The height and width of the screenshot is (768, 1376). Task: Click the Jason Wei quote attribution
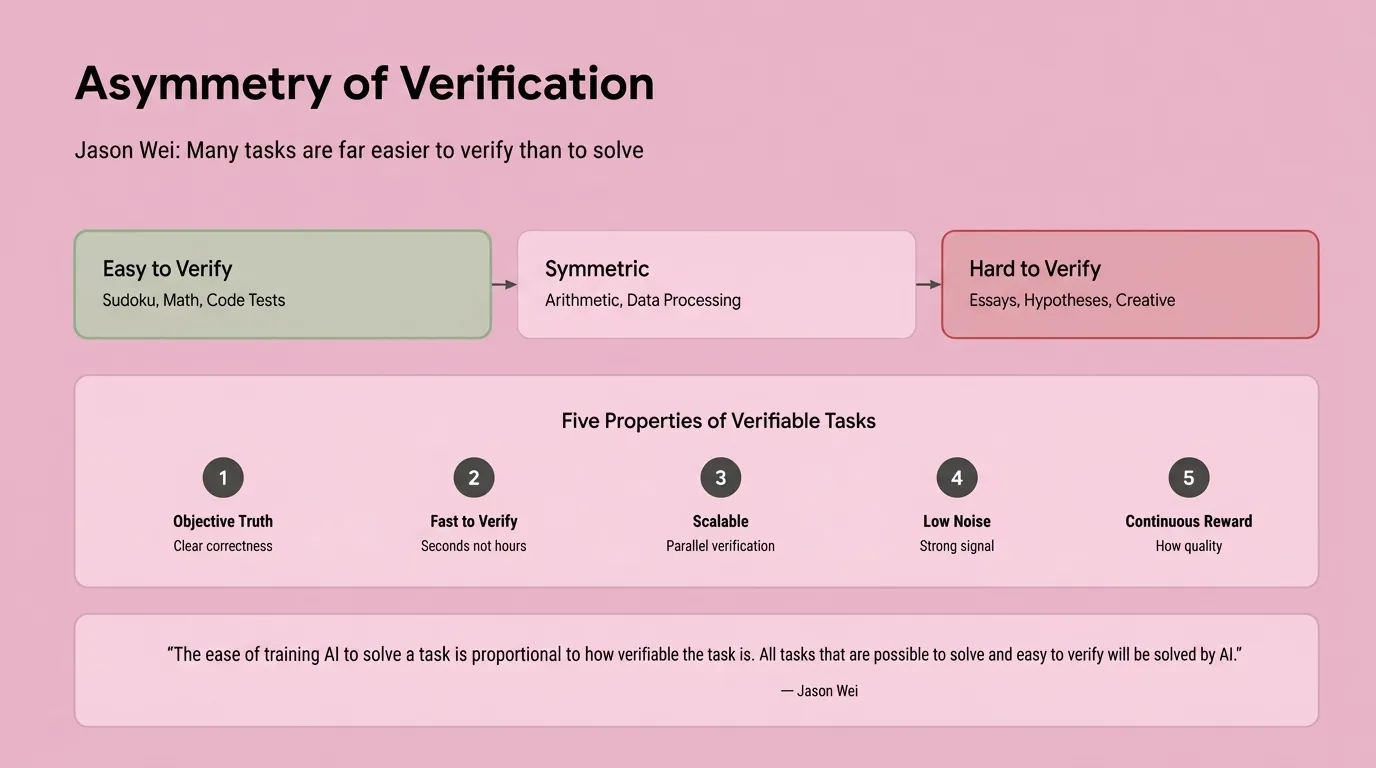[819, 691]
